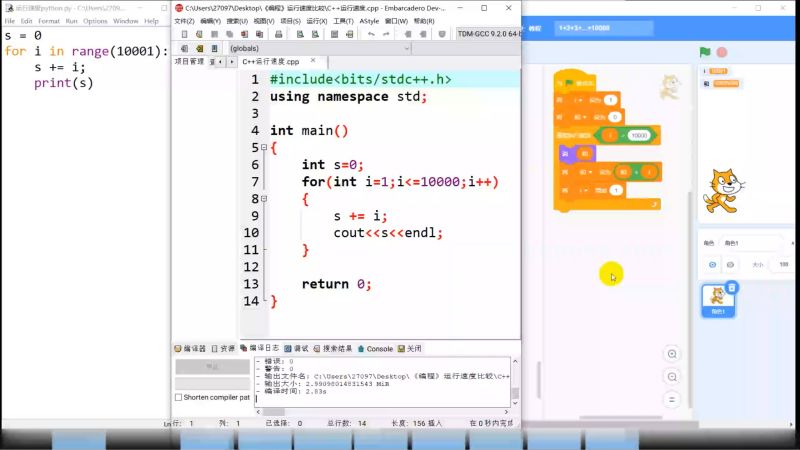Viewport: 800px width, 450px height.
Task: Click the shield-shaped icon before compiler selector
Action: (x=442, y=34)
